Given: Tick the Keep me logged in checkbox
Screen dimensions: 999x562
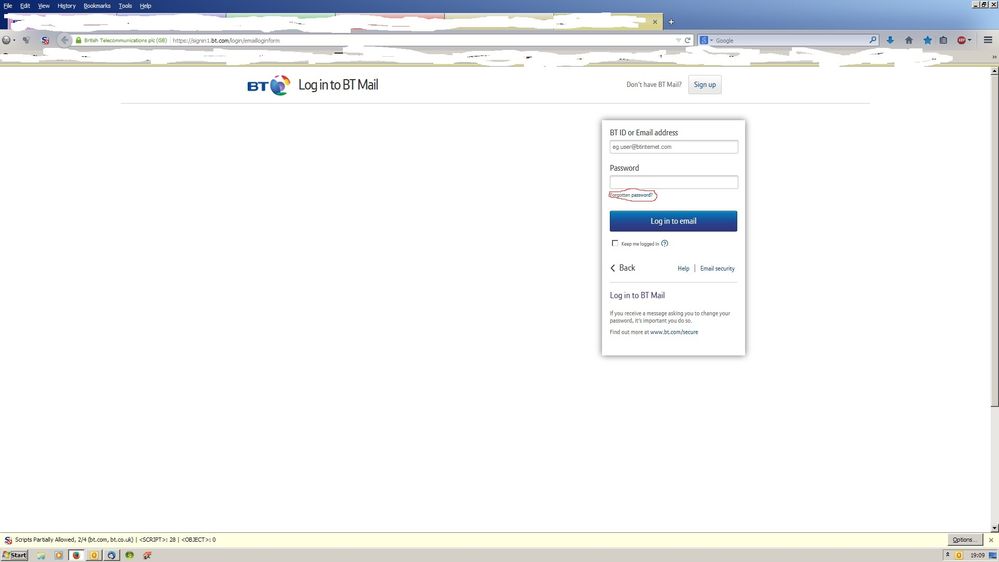Looking at the screenshot, I should (615, 243).
